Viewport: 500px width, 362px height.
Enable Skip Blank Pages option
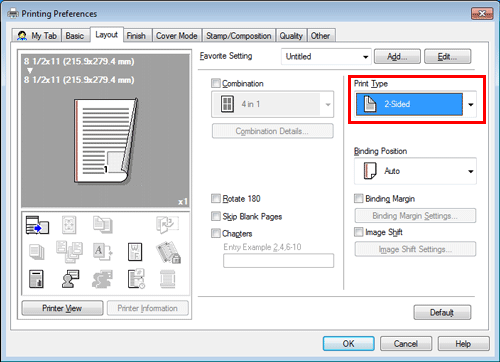coord(216,216)
